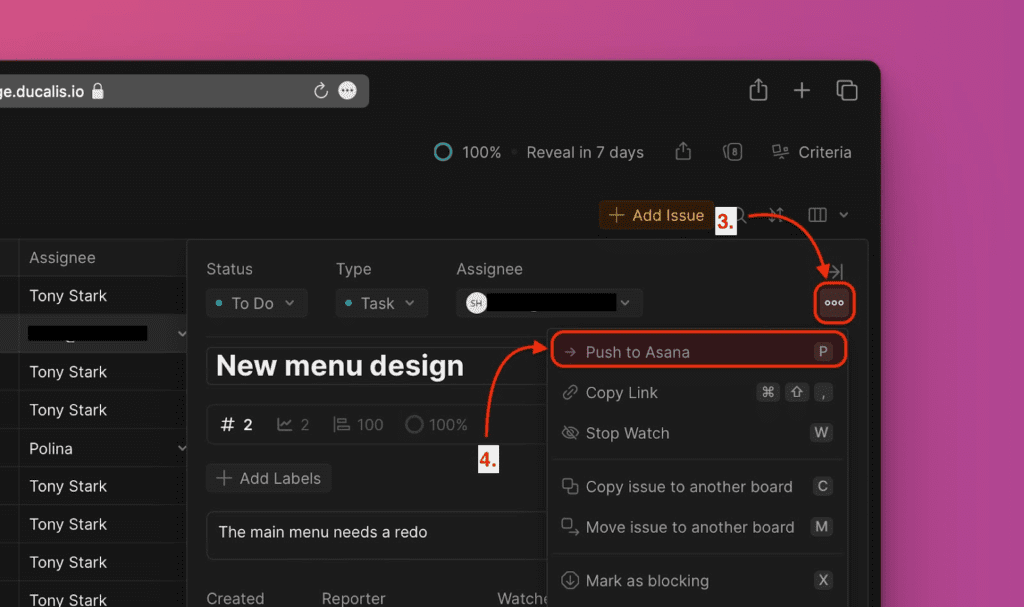Click the circular 100% progress indicator
The image size is (1024, 607).
point(442,151)
